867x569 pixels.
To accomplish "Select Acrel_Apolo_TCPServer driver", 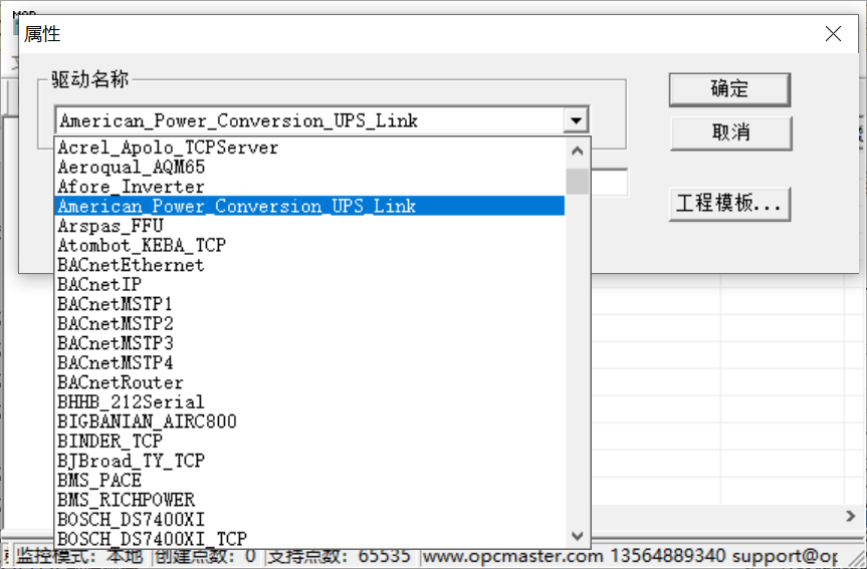I will point(310,148).
